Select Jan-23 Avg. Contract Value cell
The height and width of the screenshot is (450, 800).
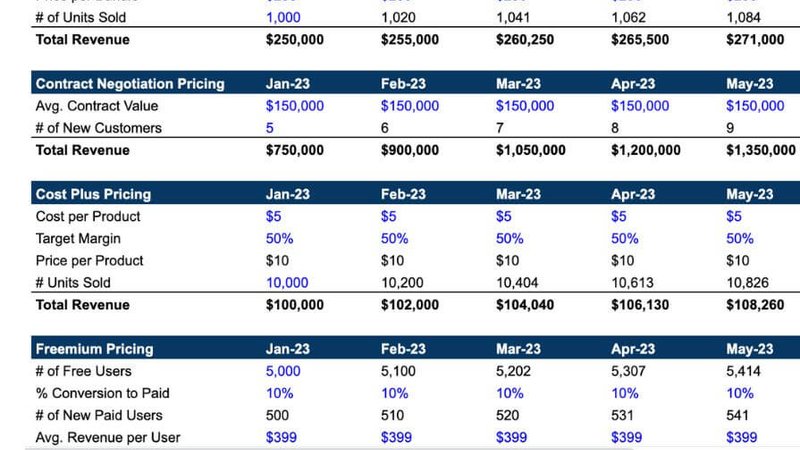coord(295,106)
